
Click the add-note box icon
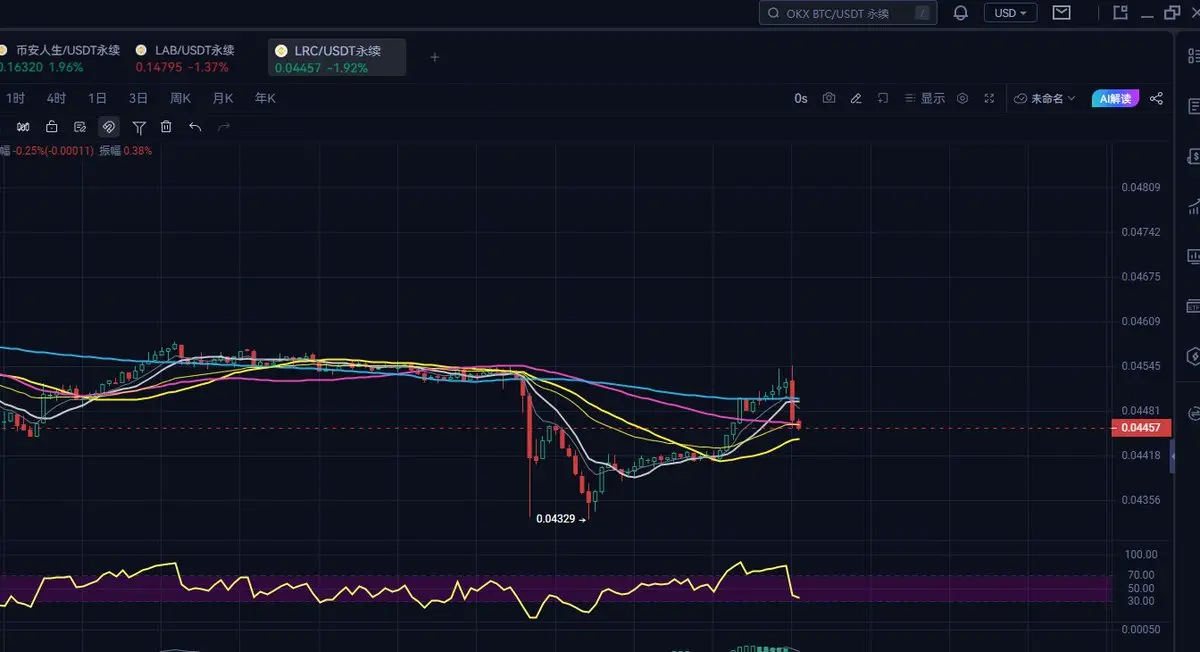pyautogui.click(x=883, y=98)
